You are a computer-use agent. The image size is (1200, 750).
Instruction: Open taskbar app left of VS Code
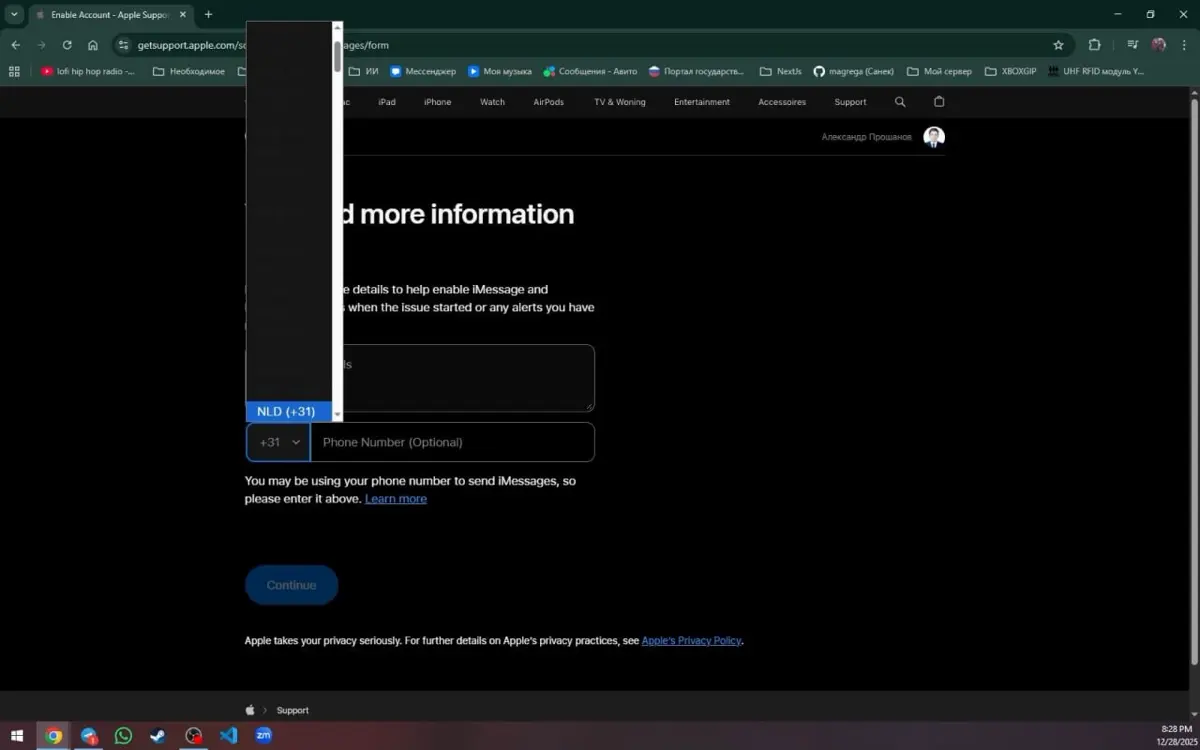click(193, 736)
